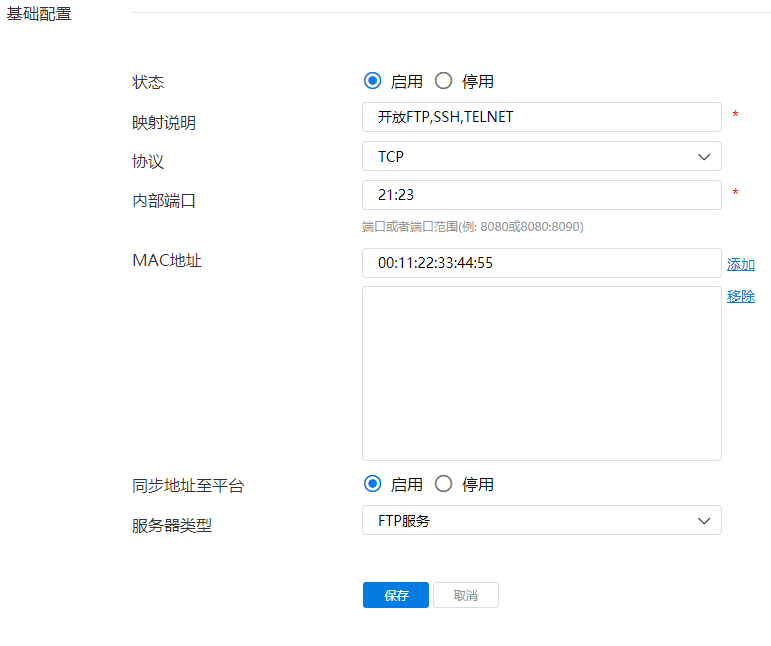The image size is (771, 646).
Task: Focus the 内部端口 field containing 21:23
Action: [x=540, y=195]
